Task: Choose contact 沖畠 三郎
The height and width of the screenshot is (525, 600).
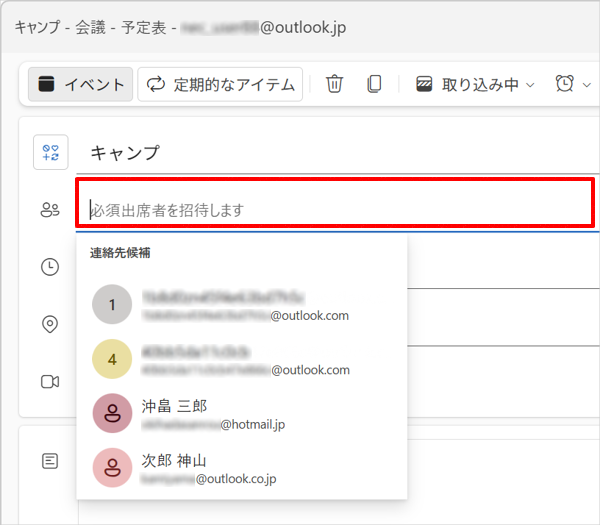Action: pyautogui.click(x=241, y=414)
